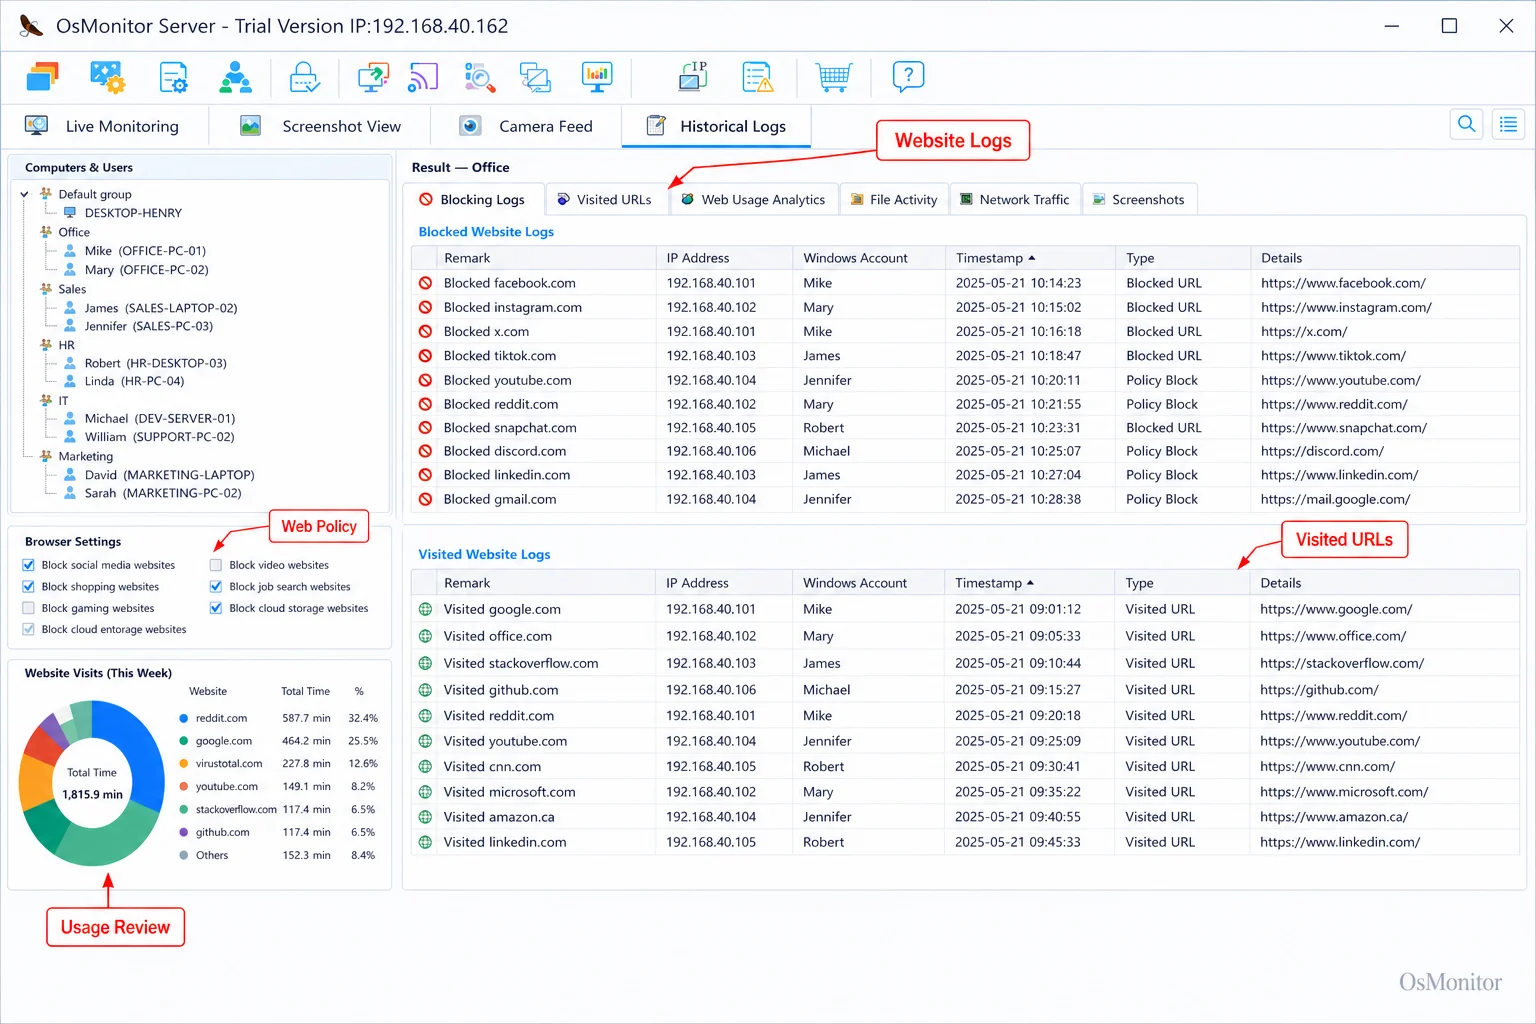This screenshot has height=1024, width=1536.
Task: Open the Network Traffic sub-tab
Action: click(1015, 200)
